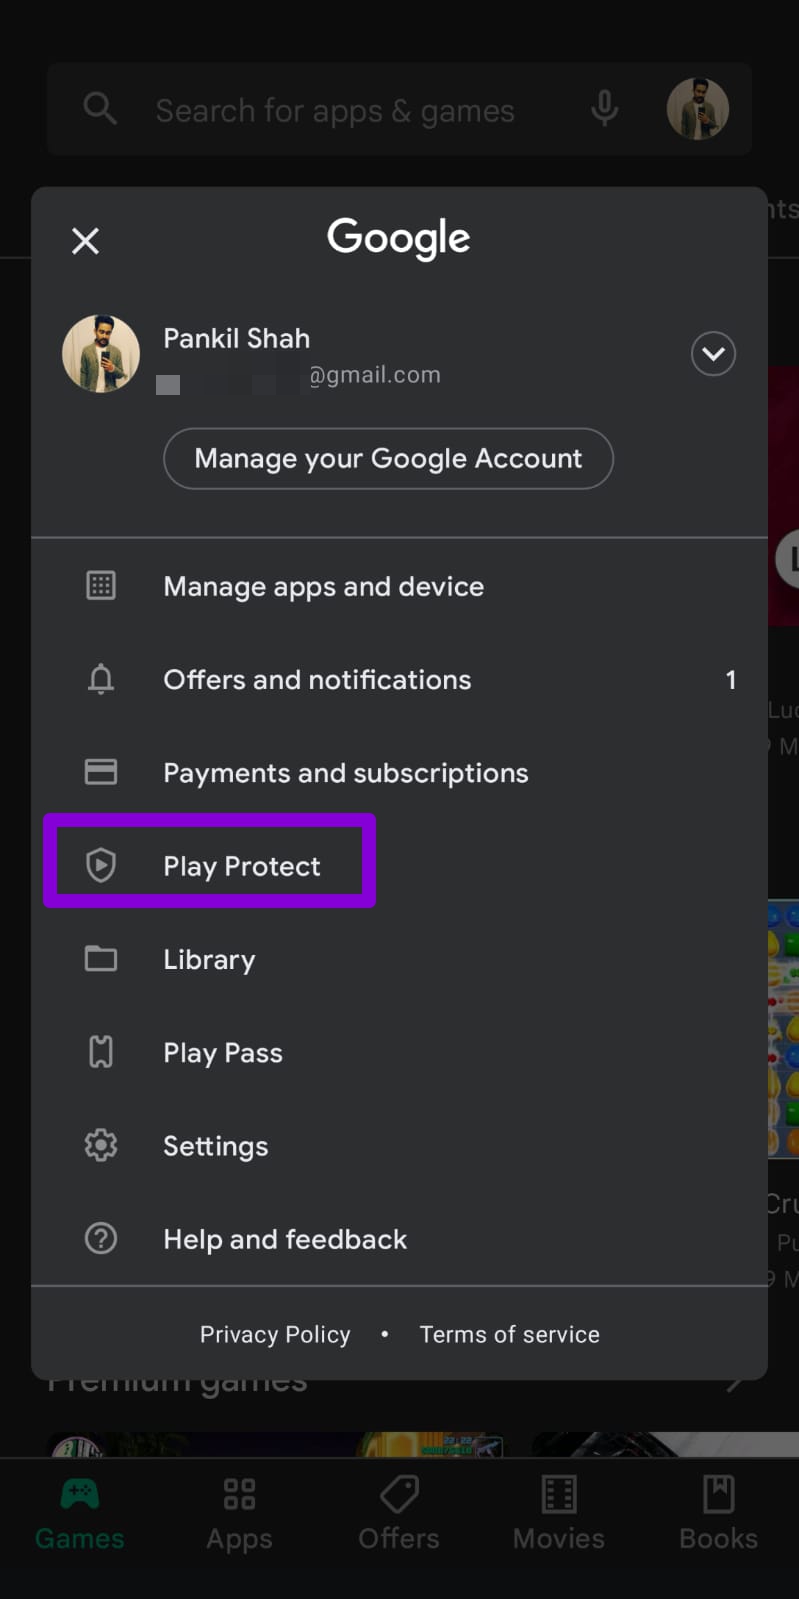The width and height of the screenshot is (799, 1599).
Task: Select the Play Protect shield icon
Action: tap(100, 865)
